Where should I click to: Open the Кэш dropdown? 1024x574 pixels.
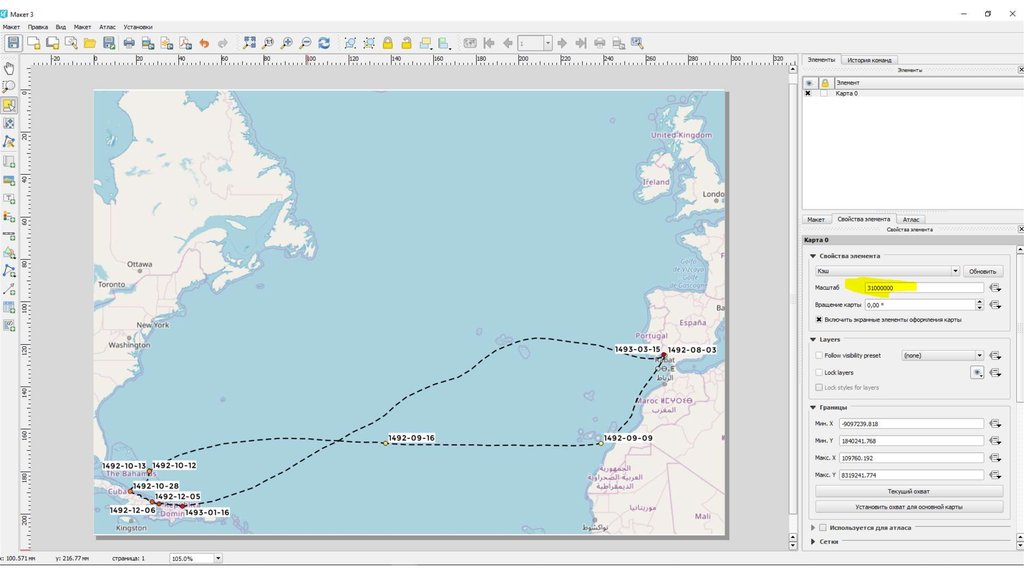point(887,271)
